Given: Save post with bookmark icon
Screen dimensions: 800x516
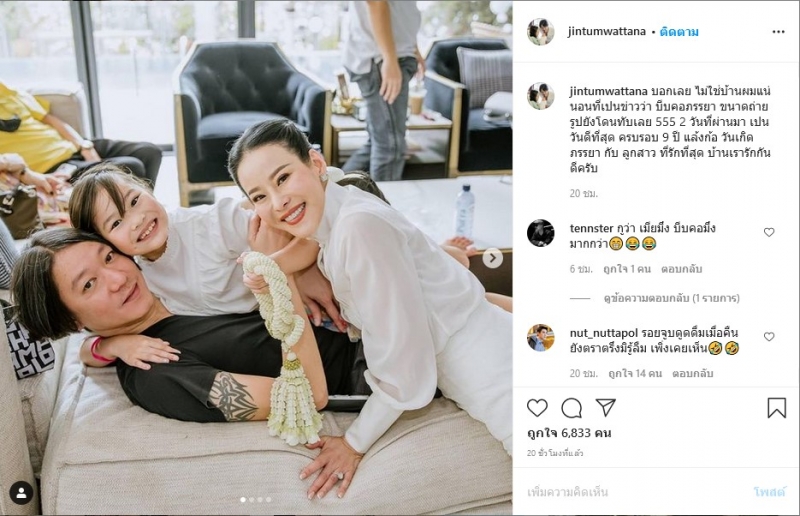Looking at the screenshot, I should [777, 408].
